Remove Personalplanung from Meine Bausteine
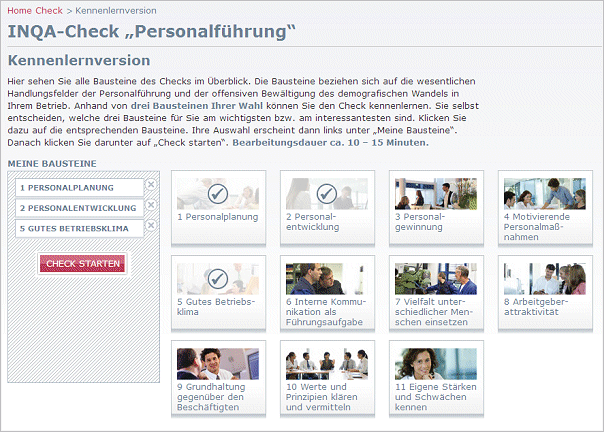Screen dimensions: 604x432 (x=151, y=185)
